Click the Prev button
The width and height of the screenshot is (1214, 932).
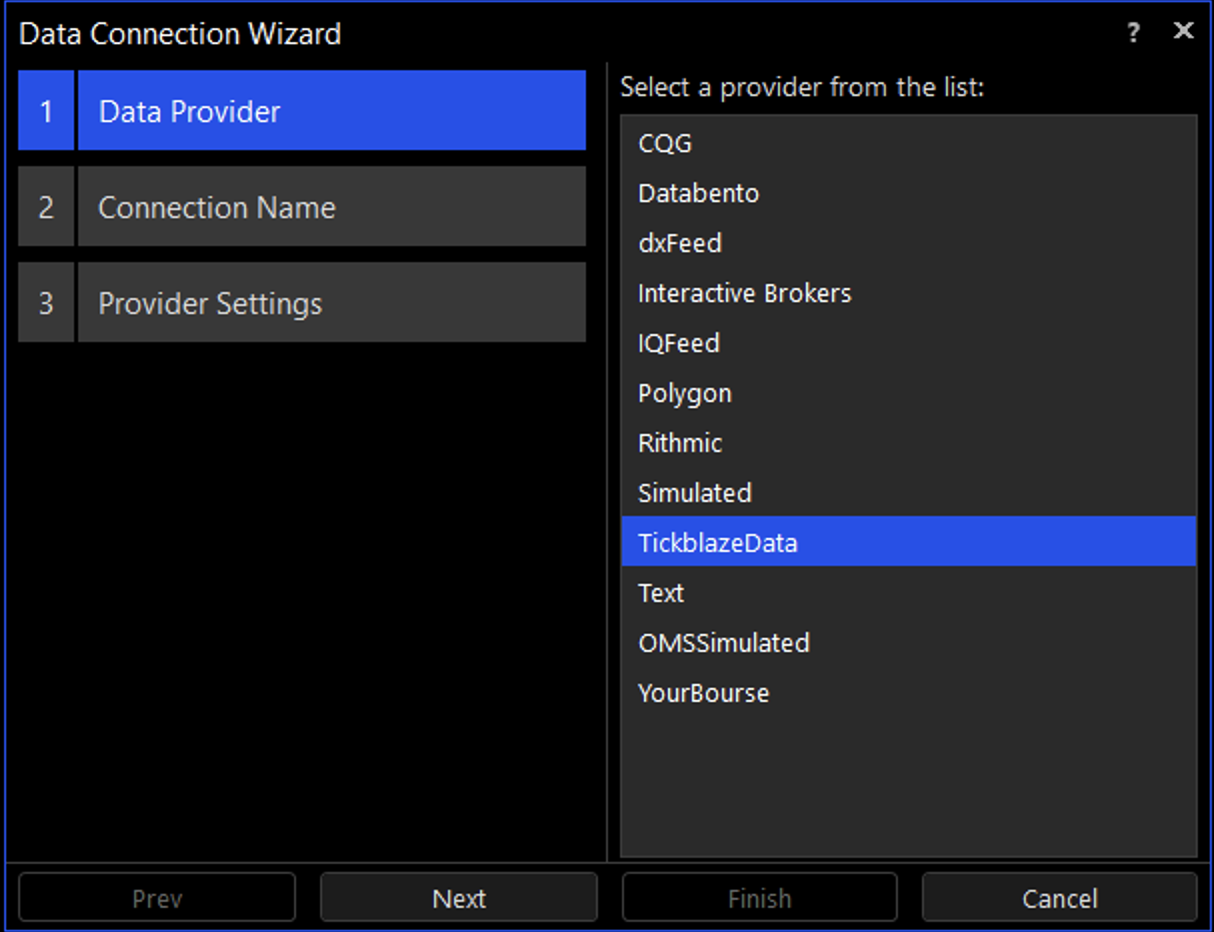coord(157,897)
